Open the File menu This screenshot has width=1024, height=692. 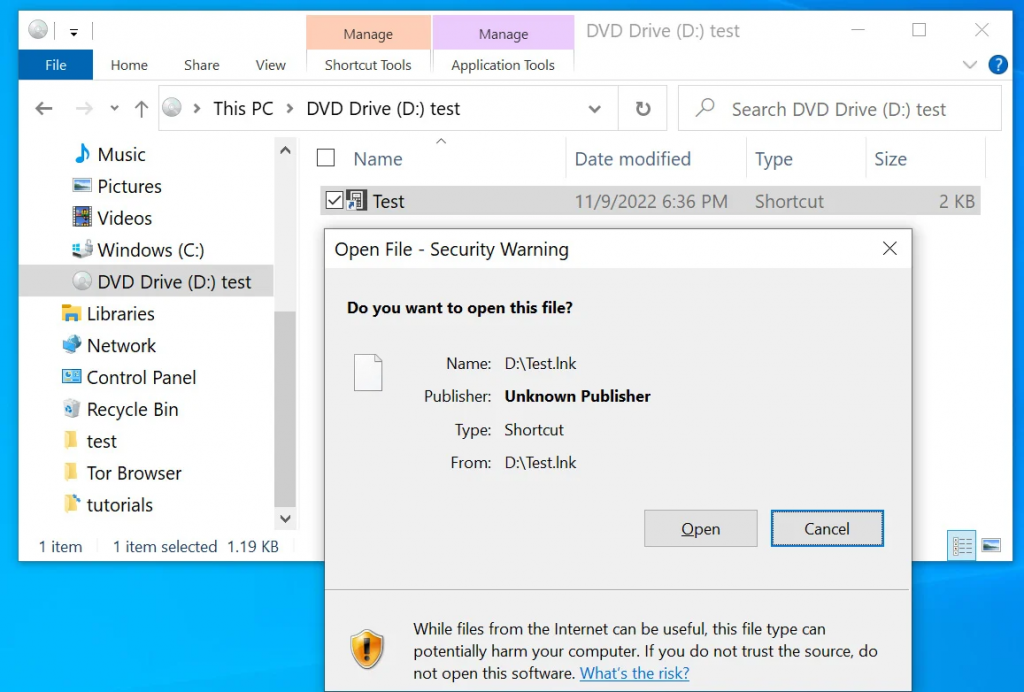(56, 65)
